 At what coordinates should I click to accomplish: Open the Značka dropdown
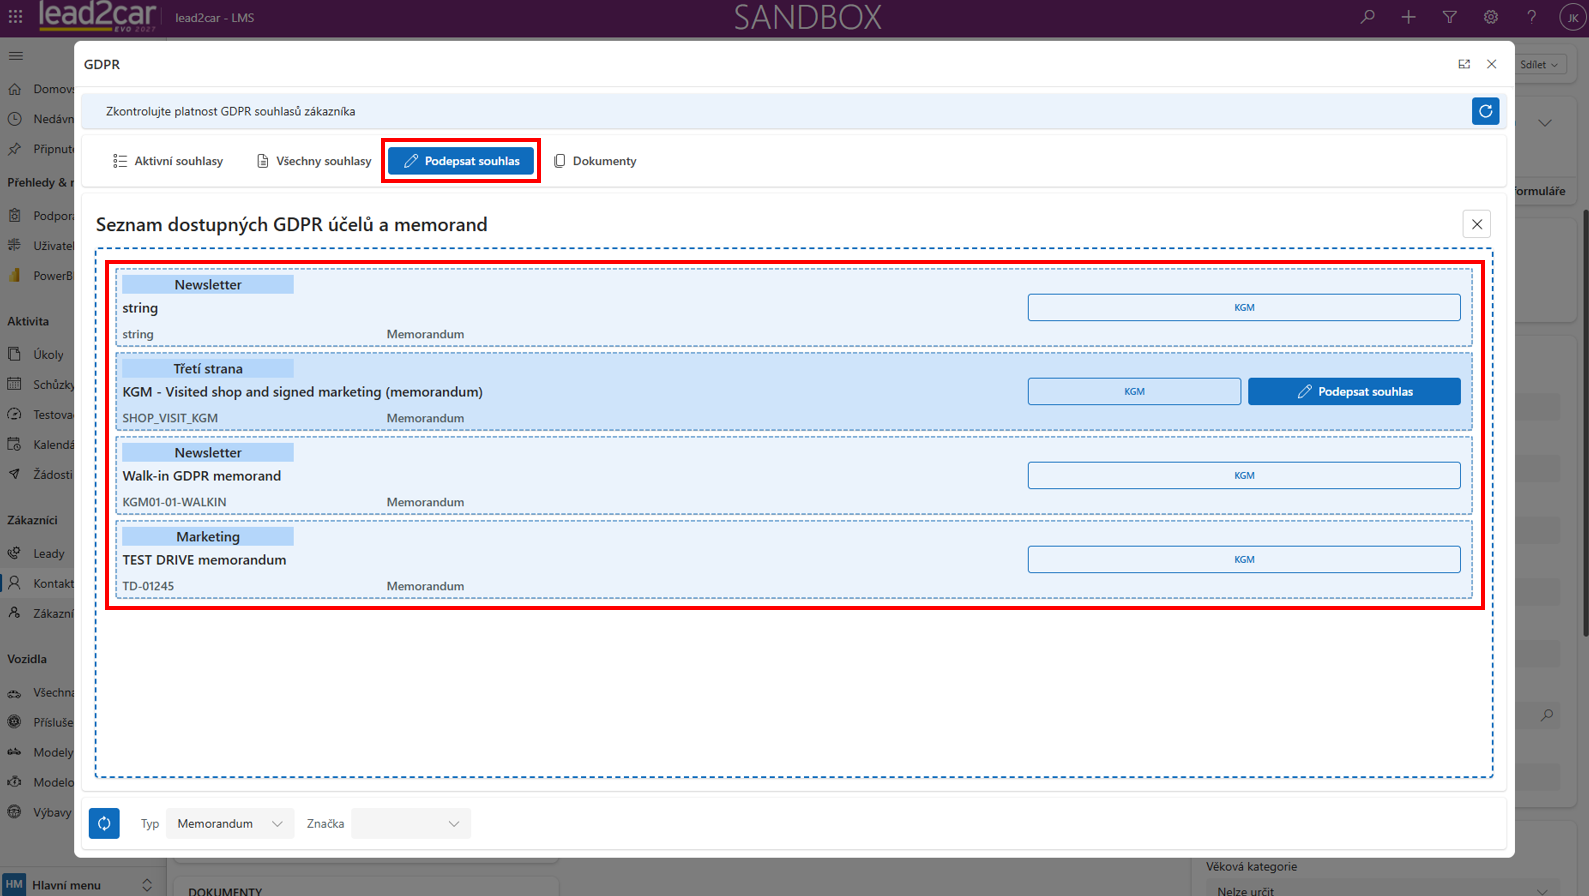[x=411, y=823]
